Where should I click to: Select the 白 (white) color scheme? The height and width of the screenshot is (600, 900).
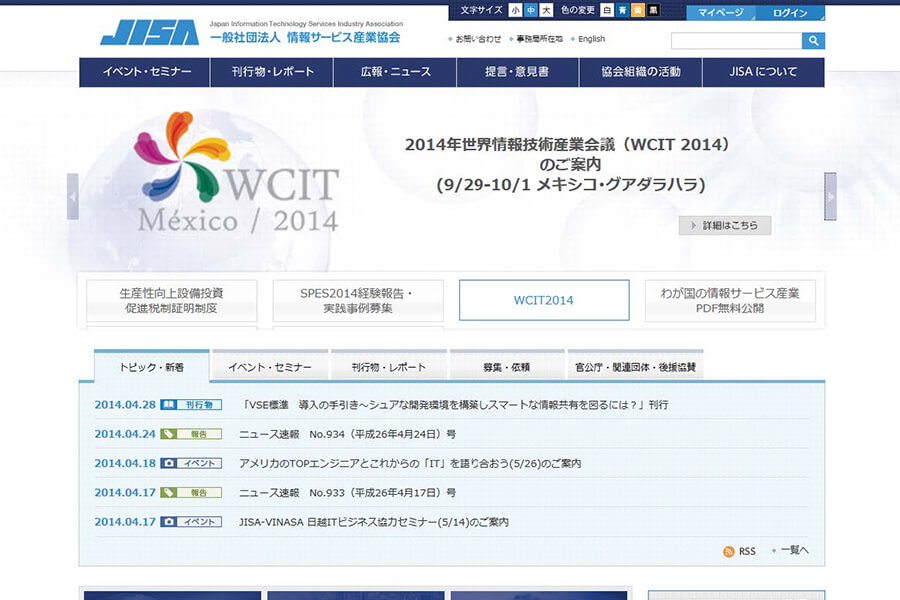(607, 10)
